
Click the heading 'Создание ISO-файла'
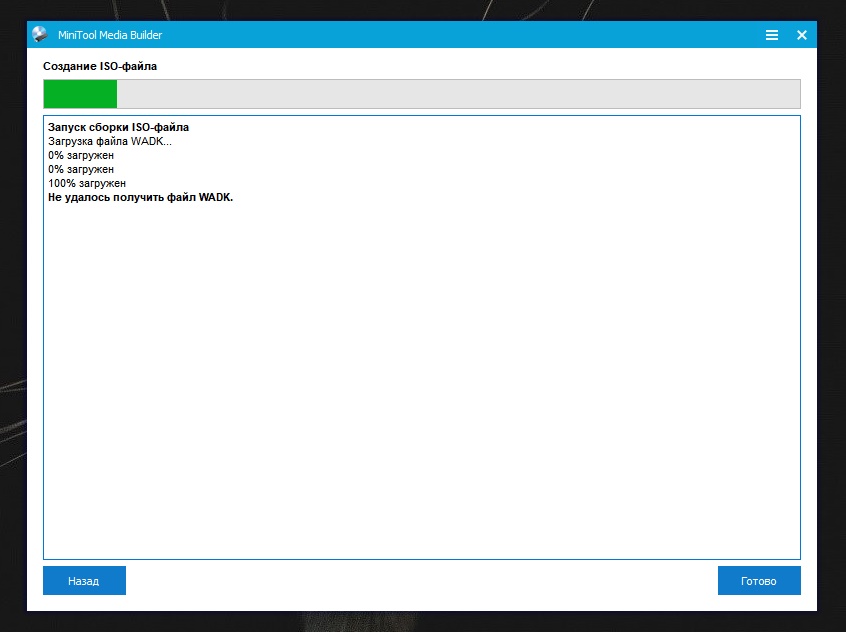100,66
